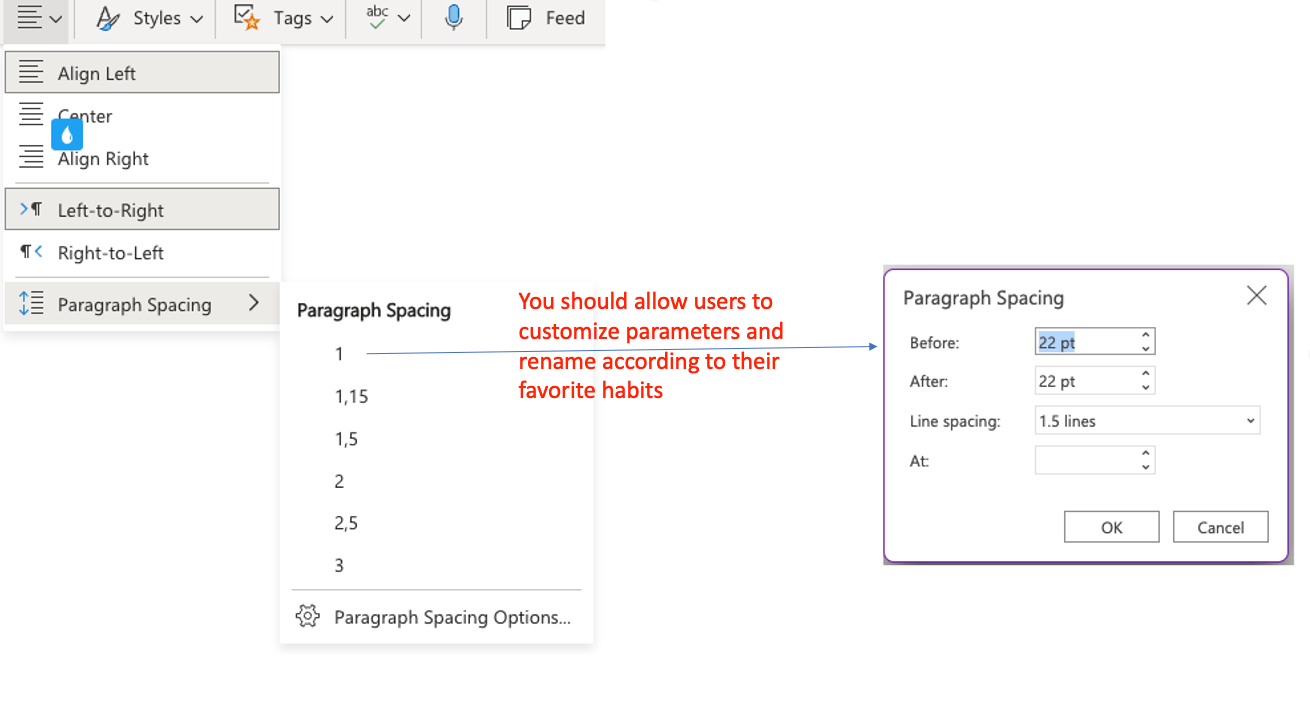Open the paragraph alignment dropdown in the toolbar
The width and height of the screenshot is (1310, 703).
40,18
